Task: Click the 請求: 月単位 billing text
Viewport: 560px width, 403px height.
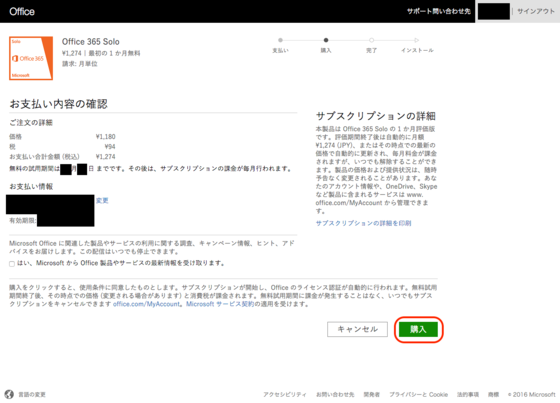Action: [80, 64]
